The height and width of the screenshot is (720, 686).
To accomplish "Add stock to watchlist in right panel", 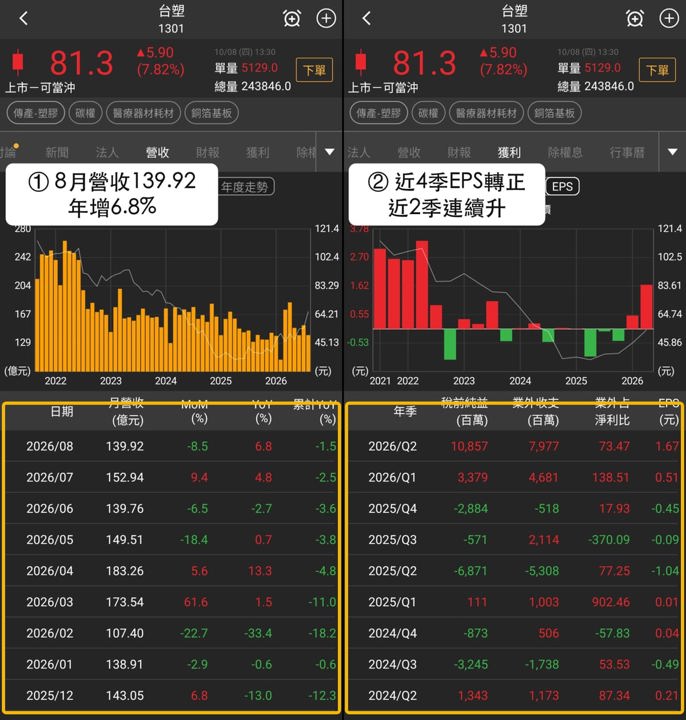I will [669, 18].
